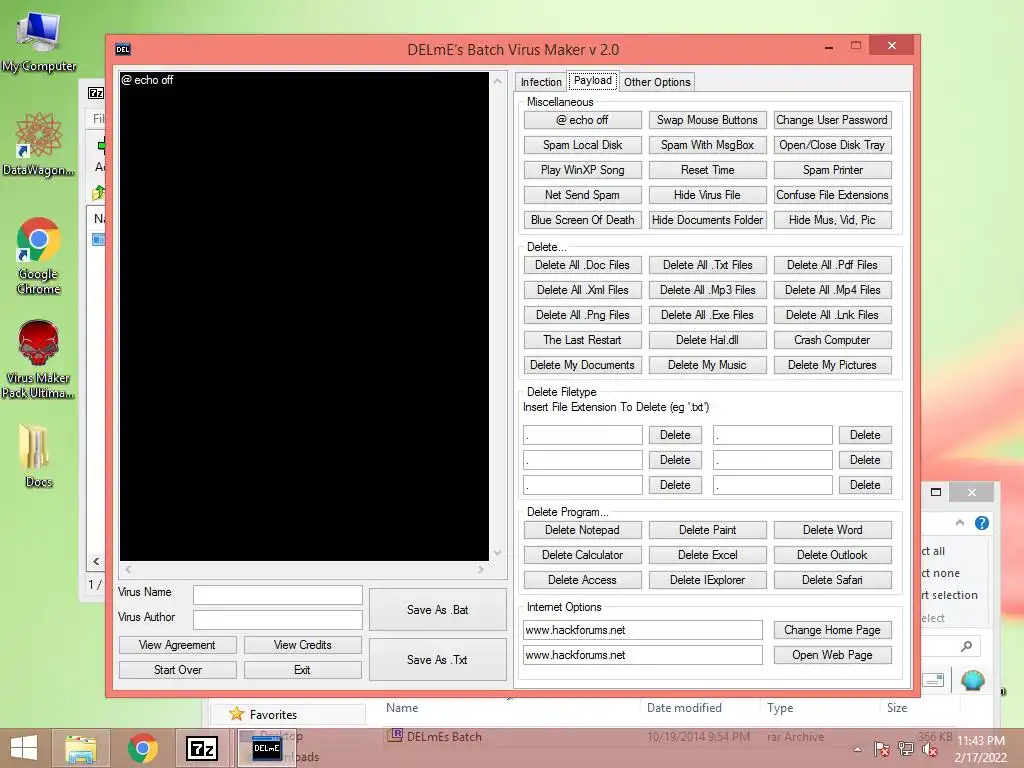Focus the Virus Name input field
This screenshot has width=1024, height=768.
point(278,594)
